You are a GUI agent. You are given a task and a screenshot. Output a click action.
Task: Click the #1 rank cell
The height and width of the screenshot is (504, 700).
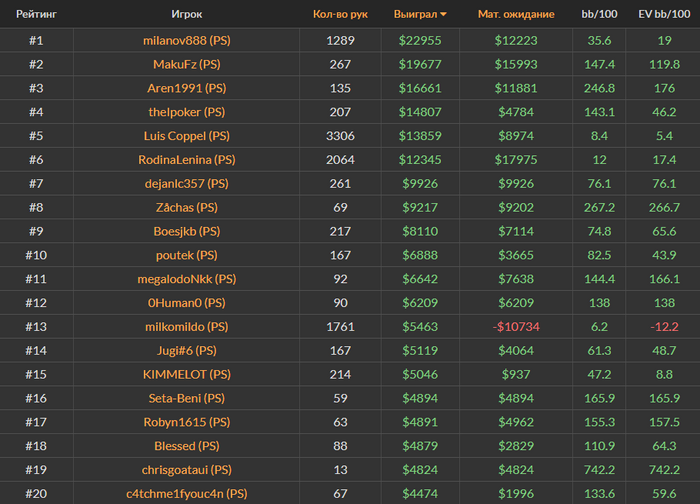[36, 40]
